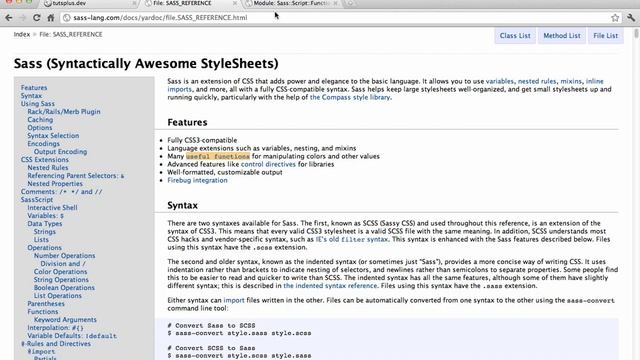Switch to the Module: Sass::Script::Functions tab
Screen dimensions: 640x360
coord(292,3)
